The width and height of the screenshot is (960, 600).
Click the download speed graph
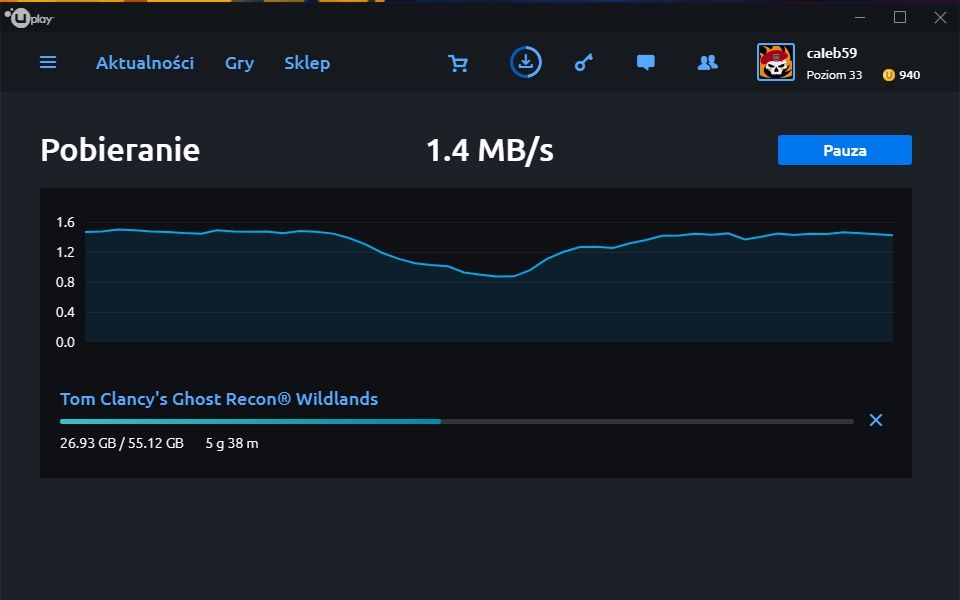[x=489, y=282]
